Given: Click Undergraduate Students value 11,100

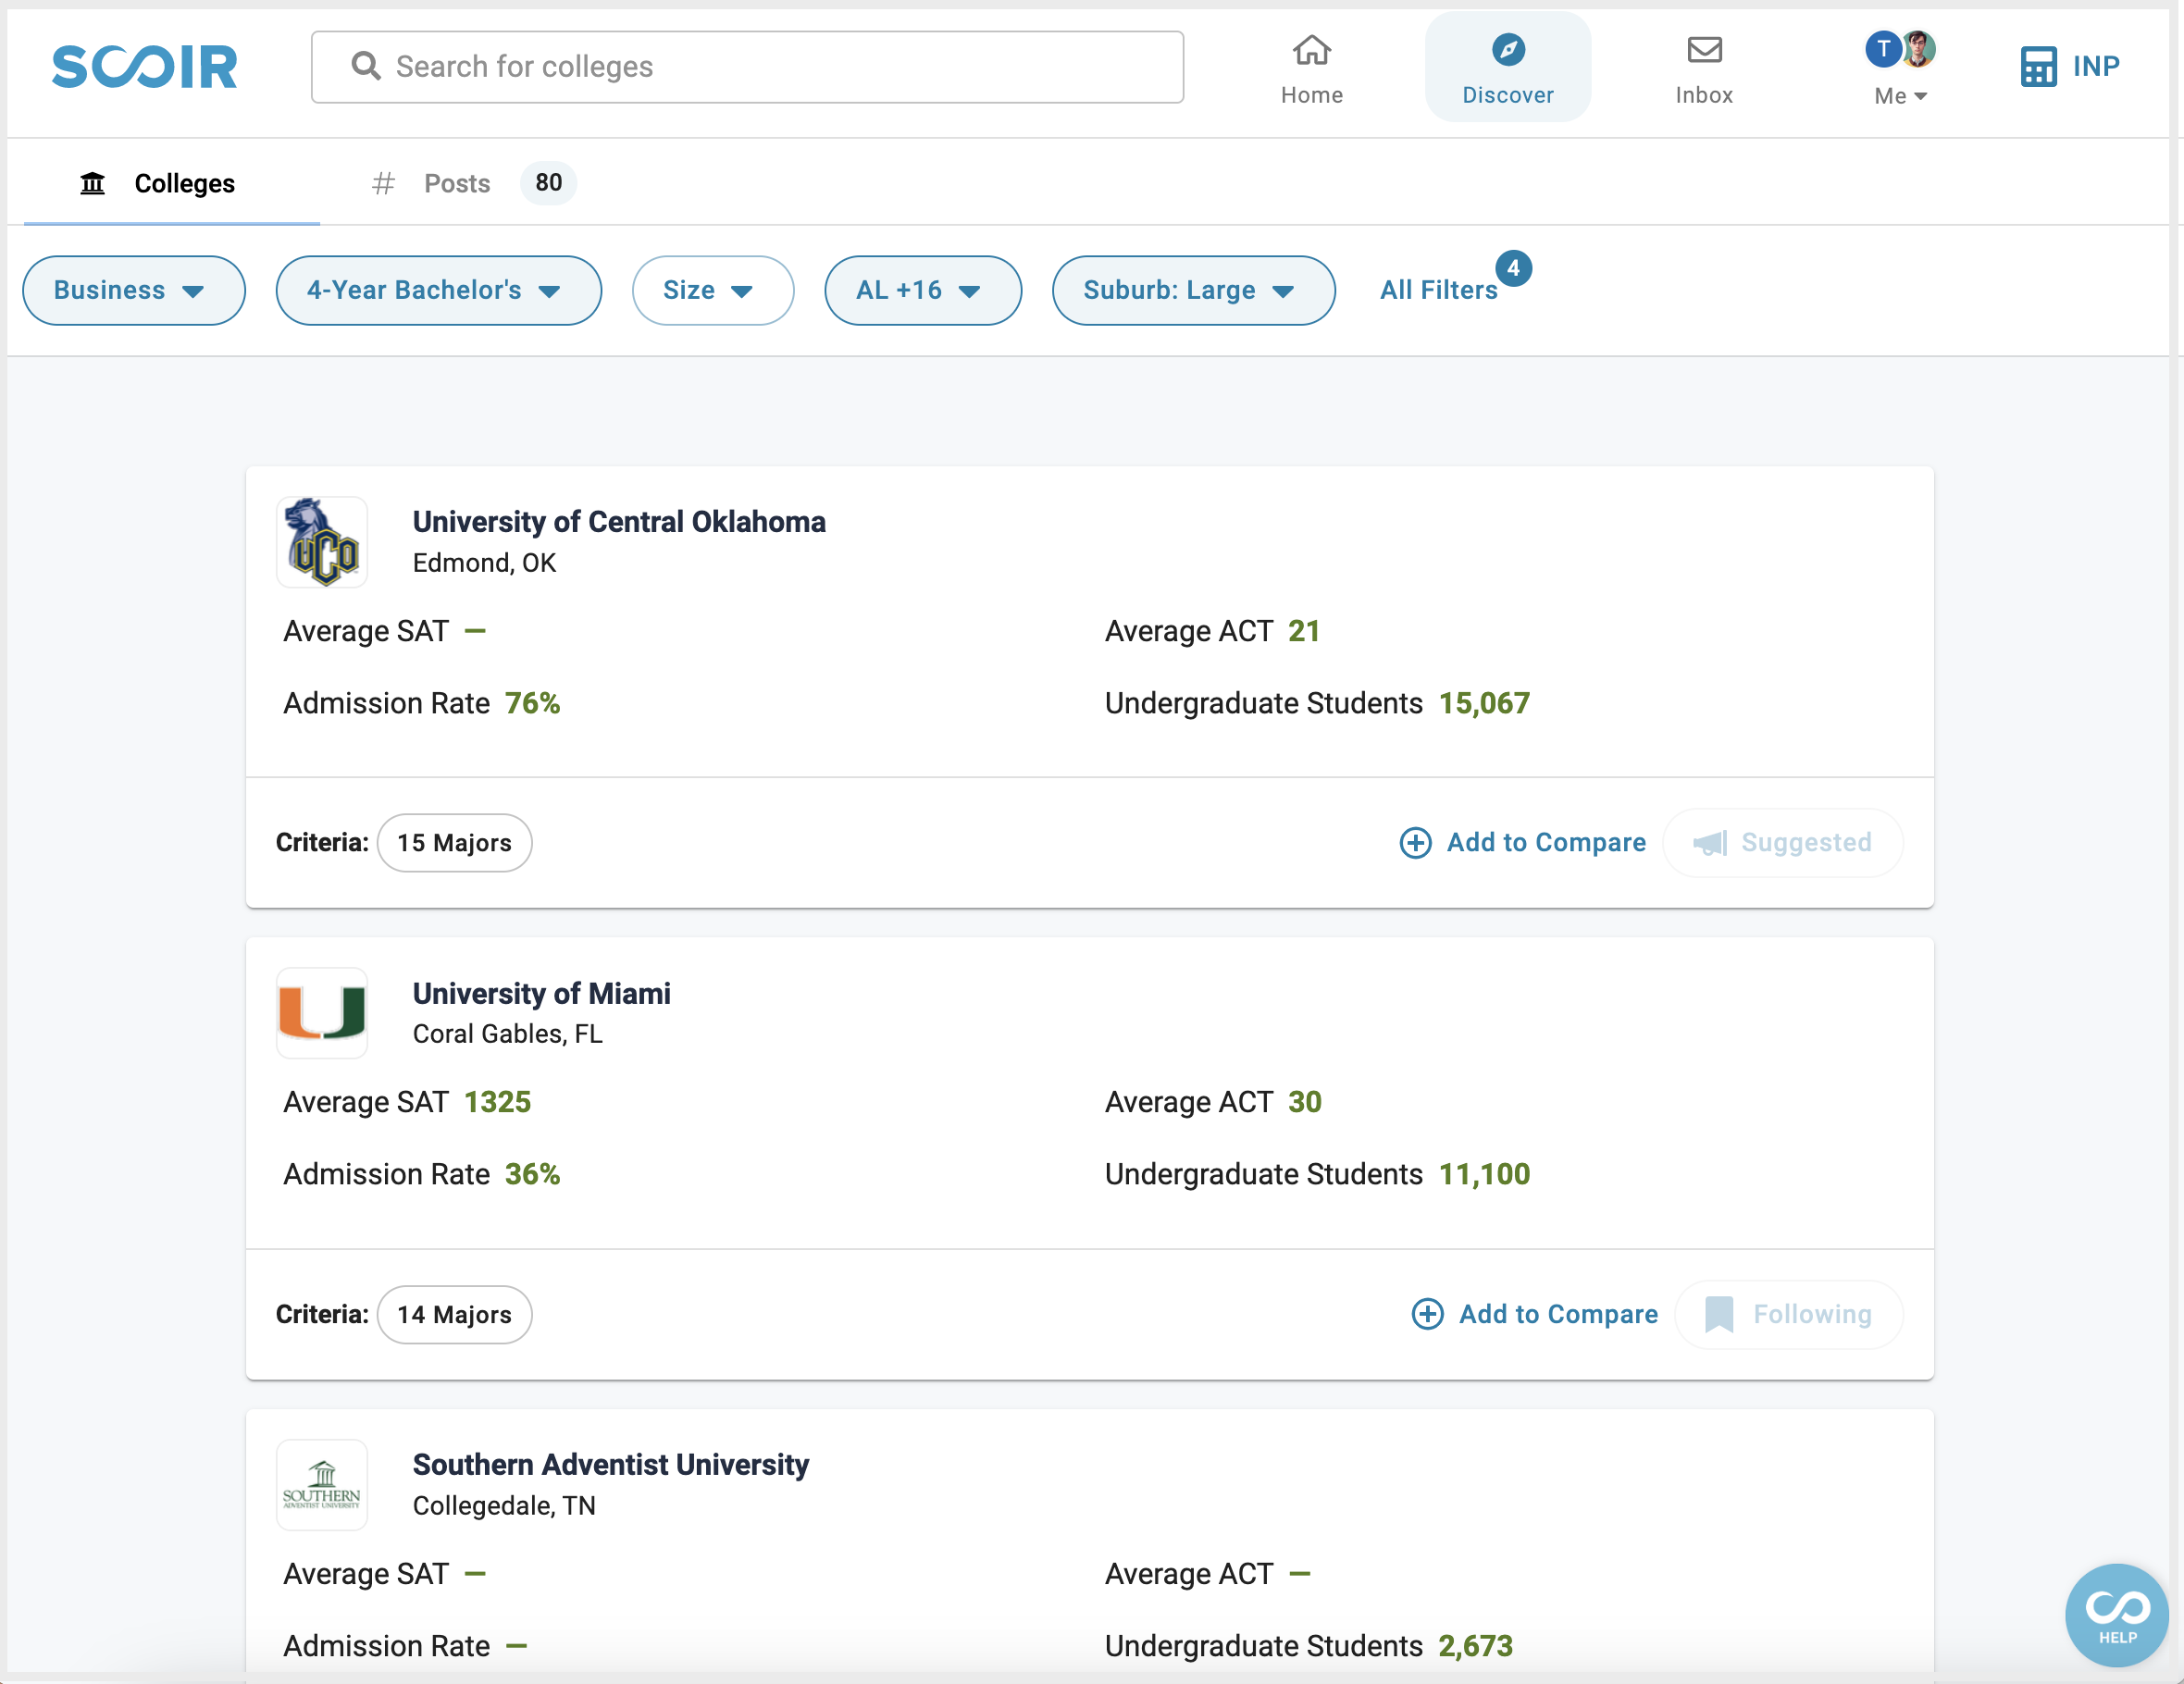Looking at the screenshot, I should tap(1484, 1174).
